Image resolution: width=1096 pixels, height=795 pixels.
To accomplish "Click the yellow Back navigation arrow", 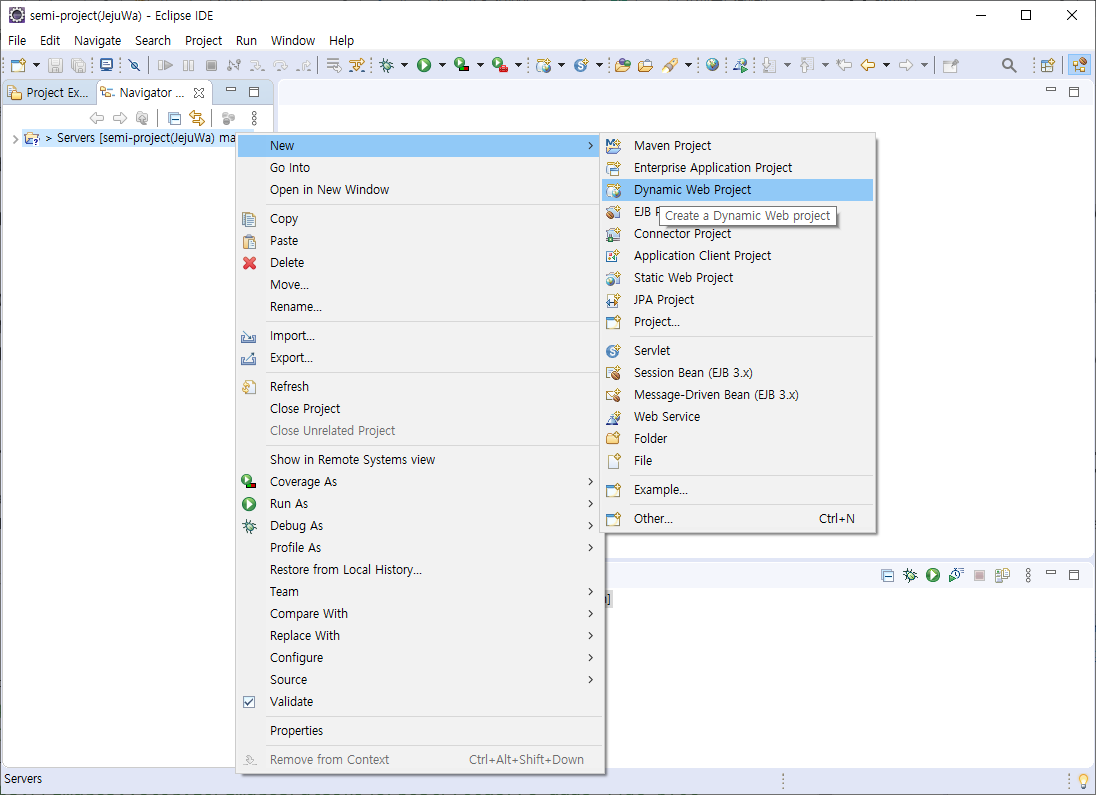I will tap(868, 65).
